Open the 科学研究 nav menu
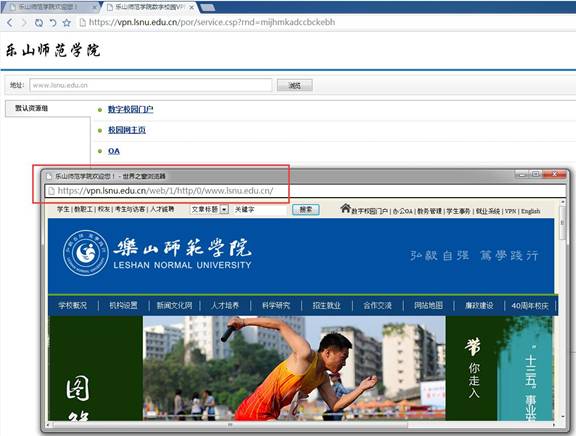The width and height of the screenshot is (576, 436). click(276, 305)
